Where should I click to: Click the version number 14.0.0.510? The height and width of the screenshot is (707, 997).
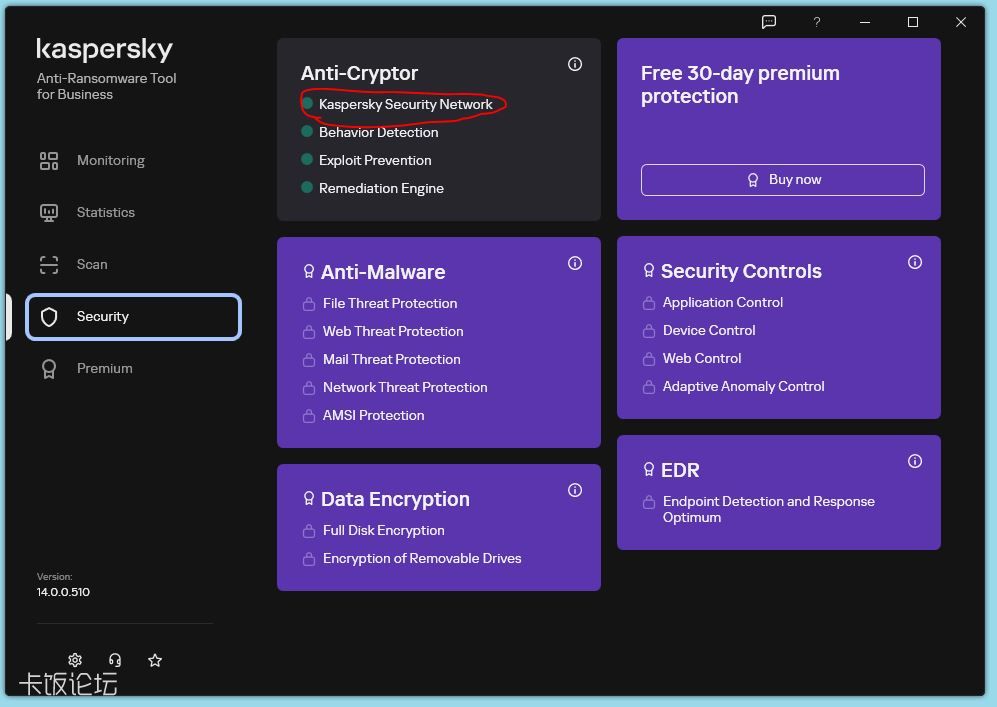point(63,592)
